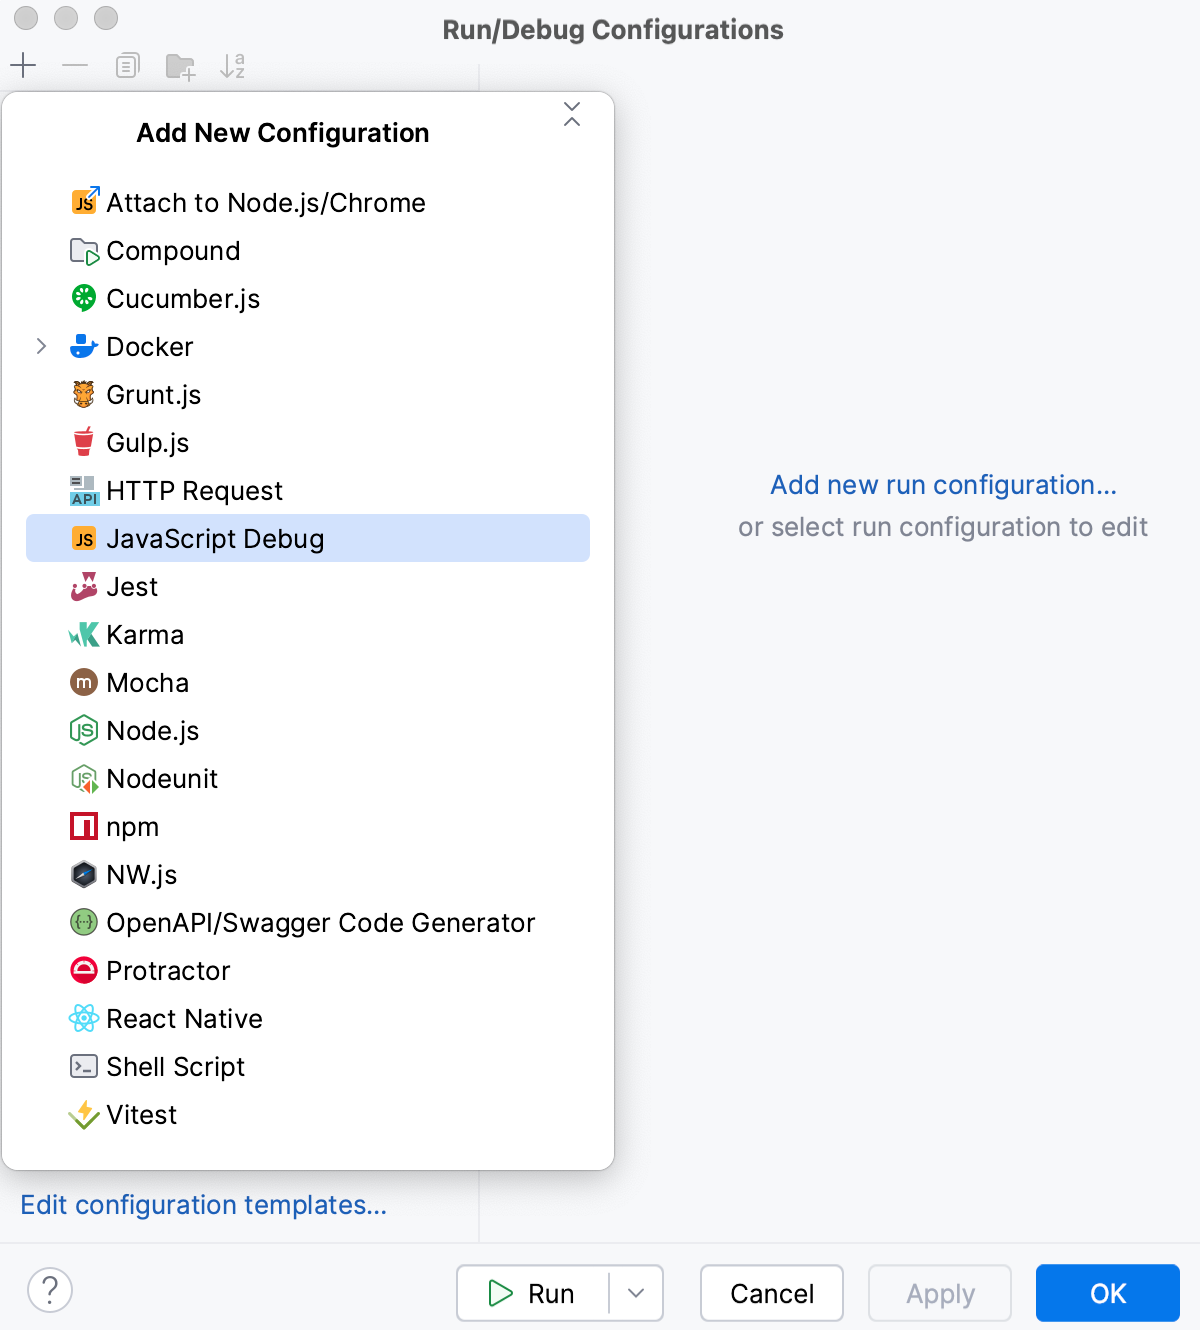
Task: Select the Jest configuration type
Action: [132, 586]
